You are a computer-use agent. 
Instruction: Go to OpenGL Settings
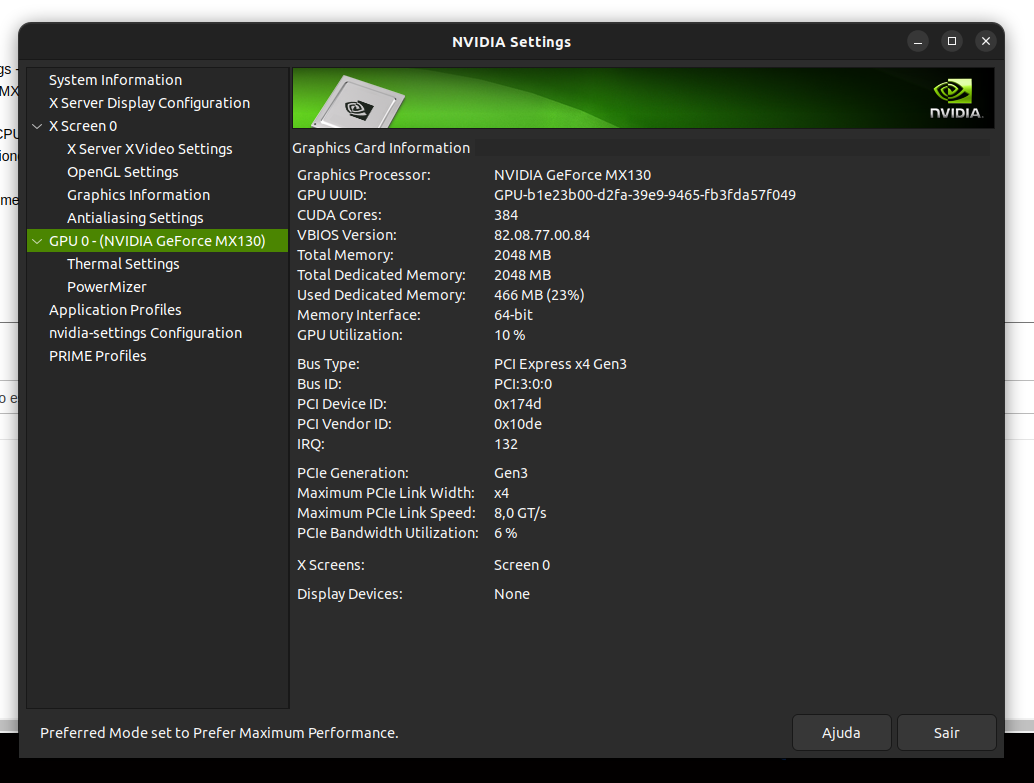coord(123,172)
